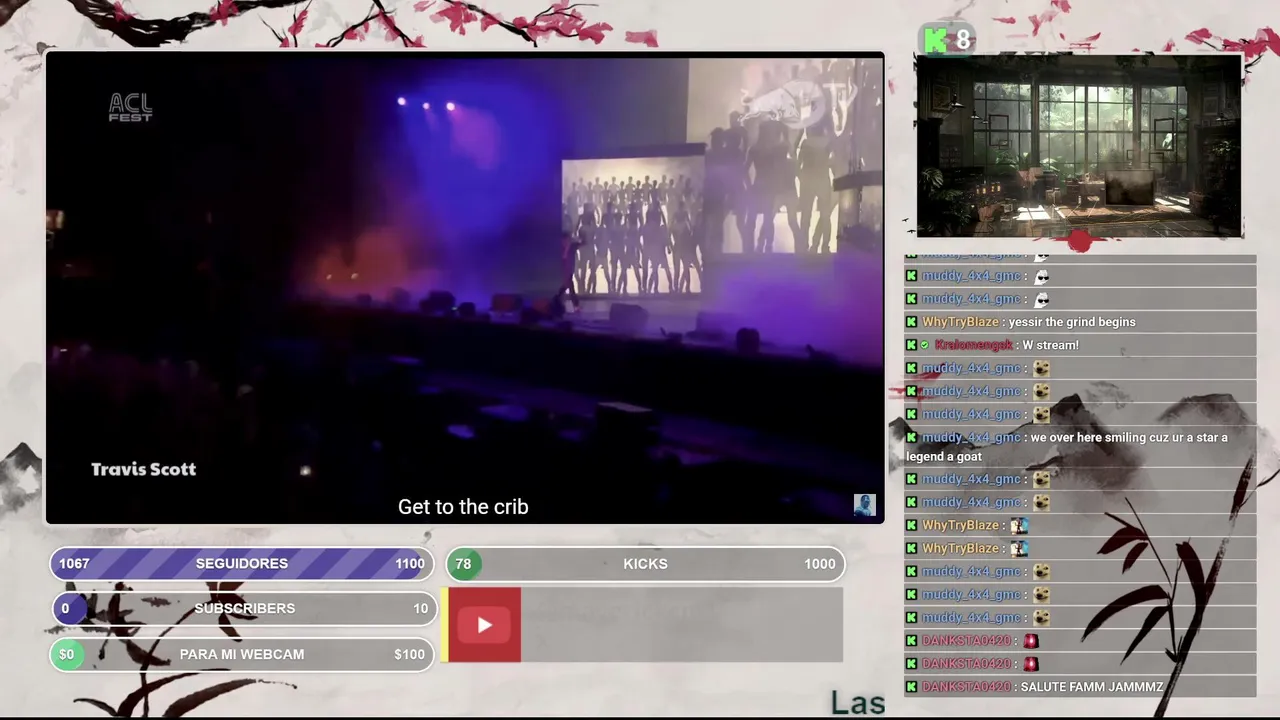Click the red YouTube play icon
The height and width of the screenshot is (720, 1280).
[x=484, y=625]
